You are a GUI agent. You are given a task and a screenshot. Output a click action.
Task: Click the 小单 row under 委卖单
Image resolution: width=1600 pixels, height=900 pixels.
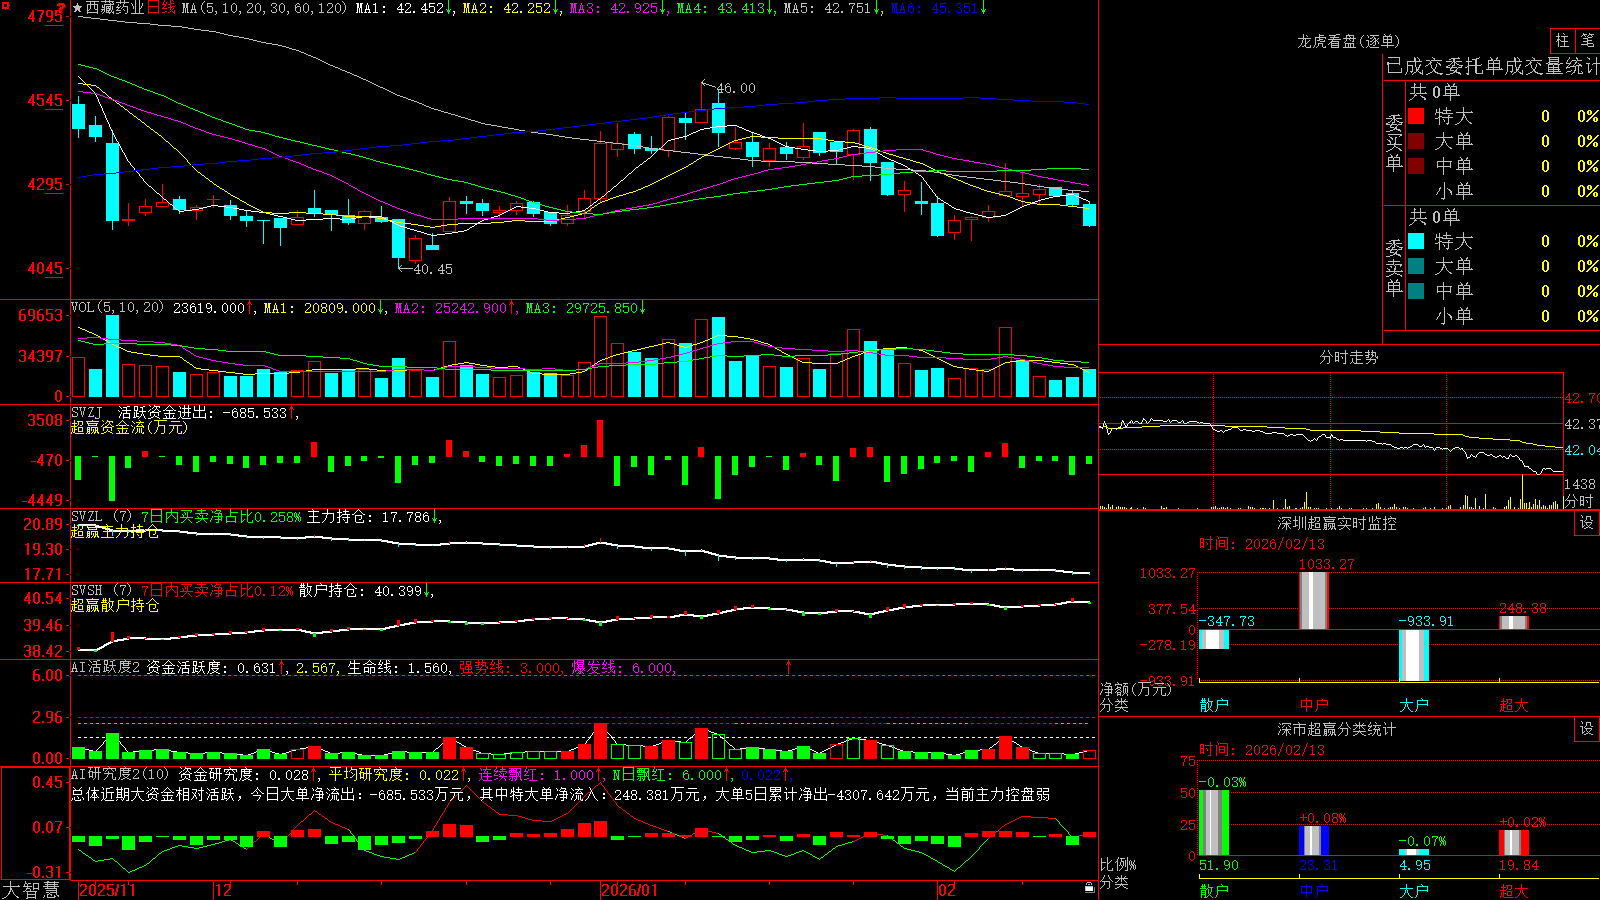[1503, 316]
